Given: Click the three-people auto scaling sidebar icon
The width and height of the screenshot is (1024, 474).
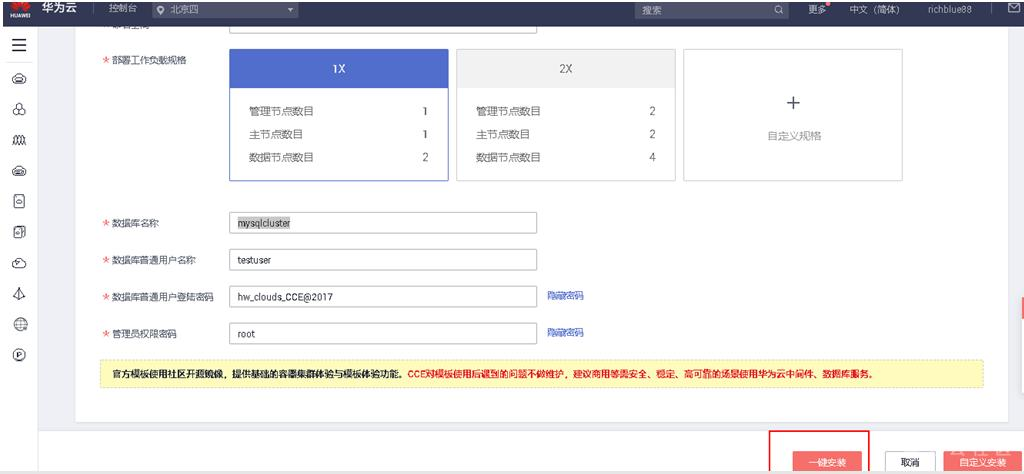Looking at the screenshot, I should pyautogui.click(x=19, y=140).
